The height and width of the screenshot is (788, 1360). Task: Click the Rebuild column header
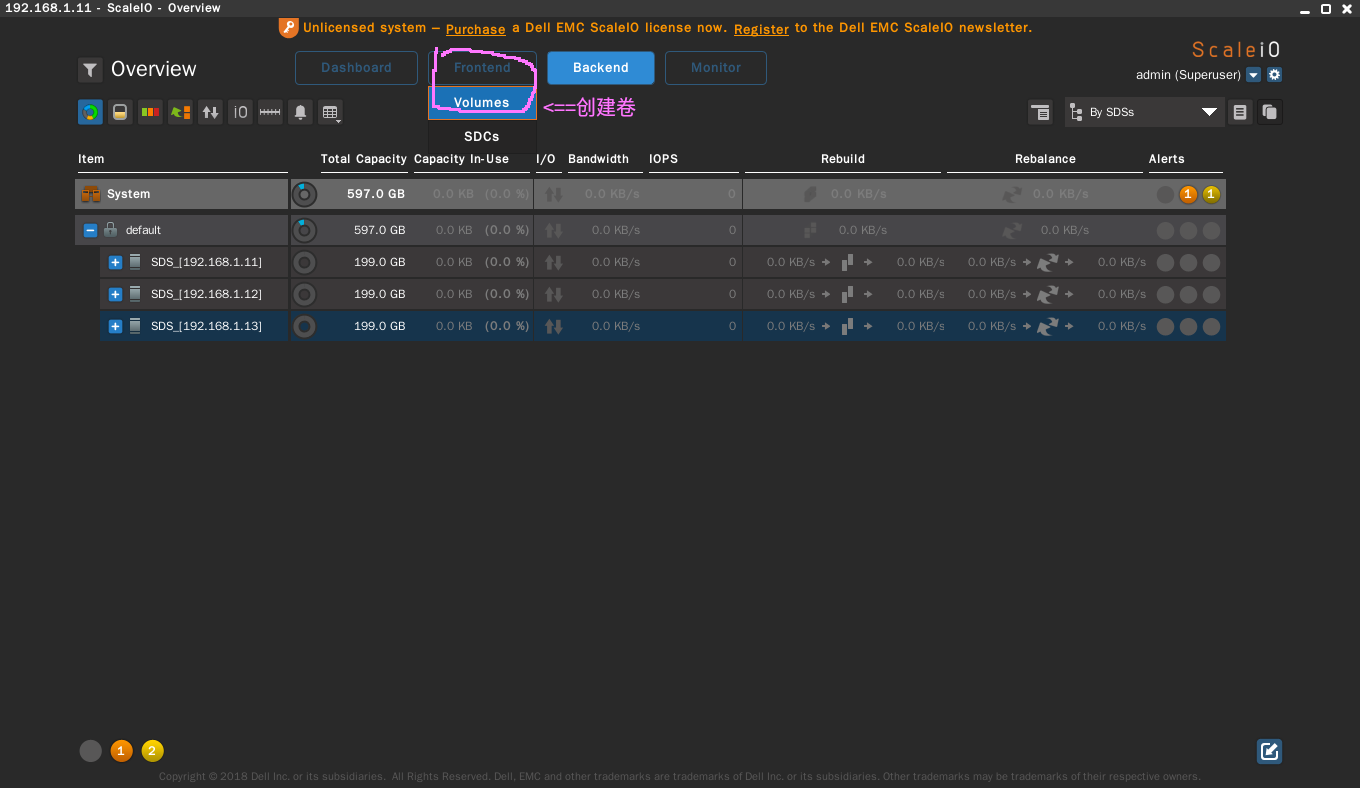[x=843, y=159]
